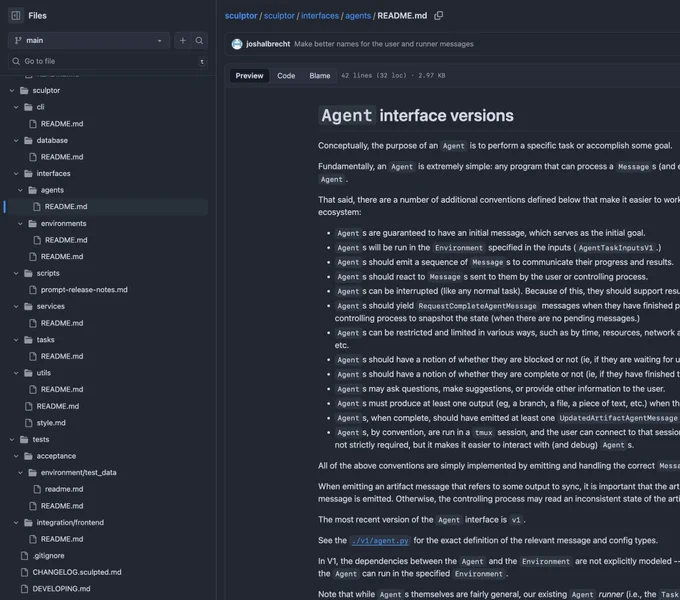Collapse the environments folder chevron
The width and height of the screenshot is (680, 600).
tap(20, 224)
